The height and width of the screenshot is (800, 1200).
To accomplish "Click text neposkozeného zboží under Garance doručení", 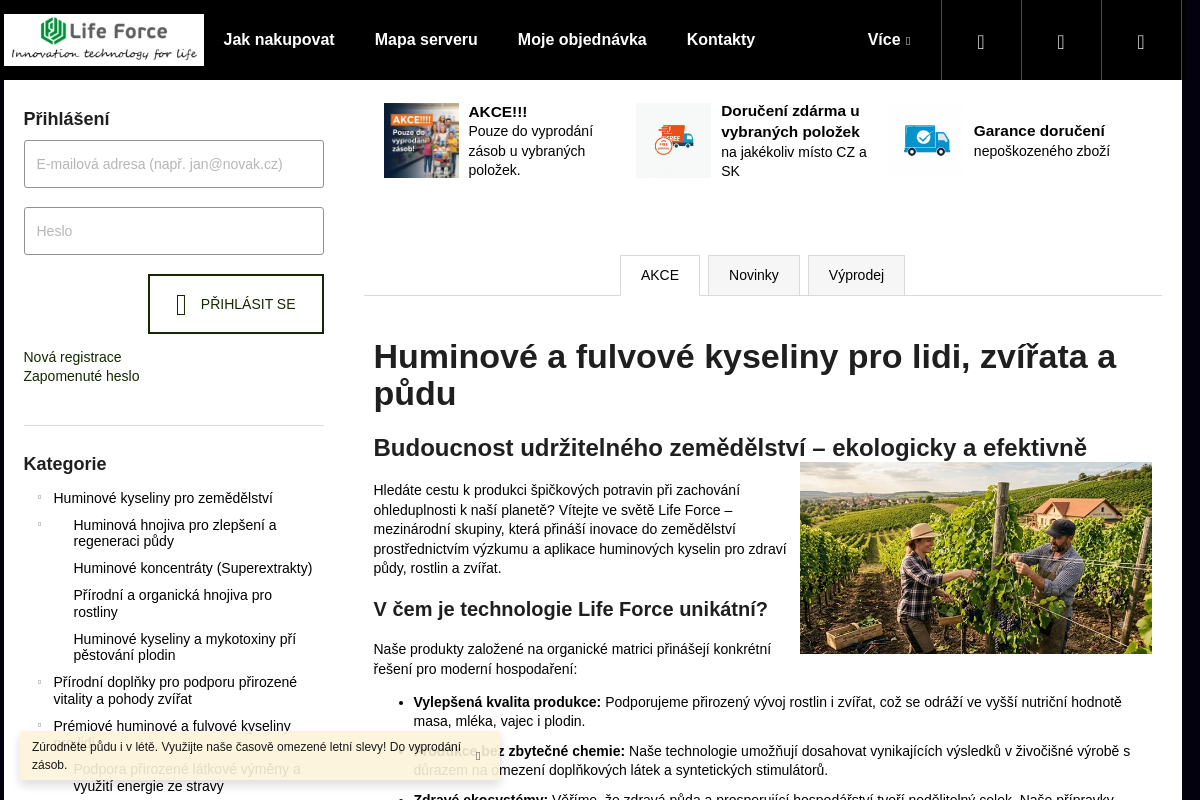I will tap(1042, 151).
